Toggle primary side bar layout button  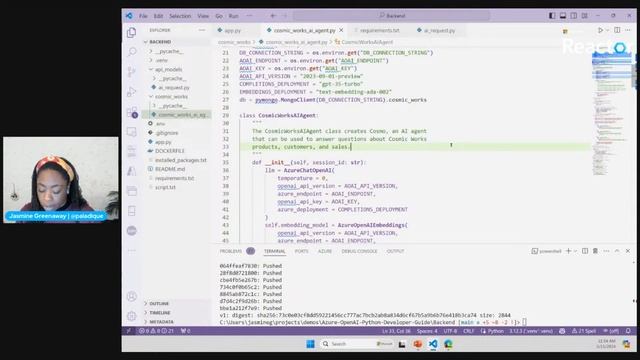tap(552, 16)
